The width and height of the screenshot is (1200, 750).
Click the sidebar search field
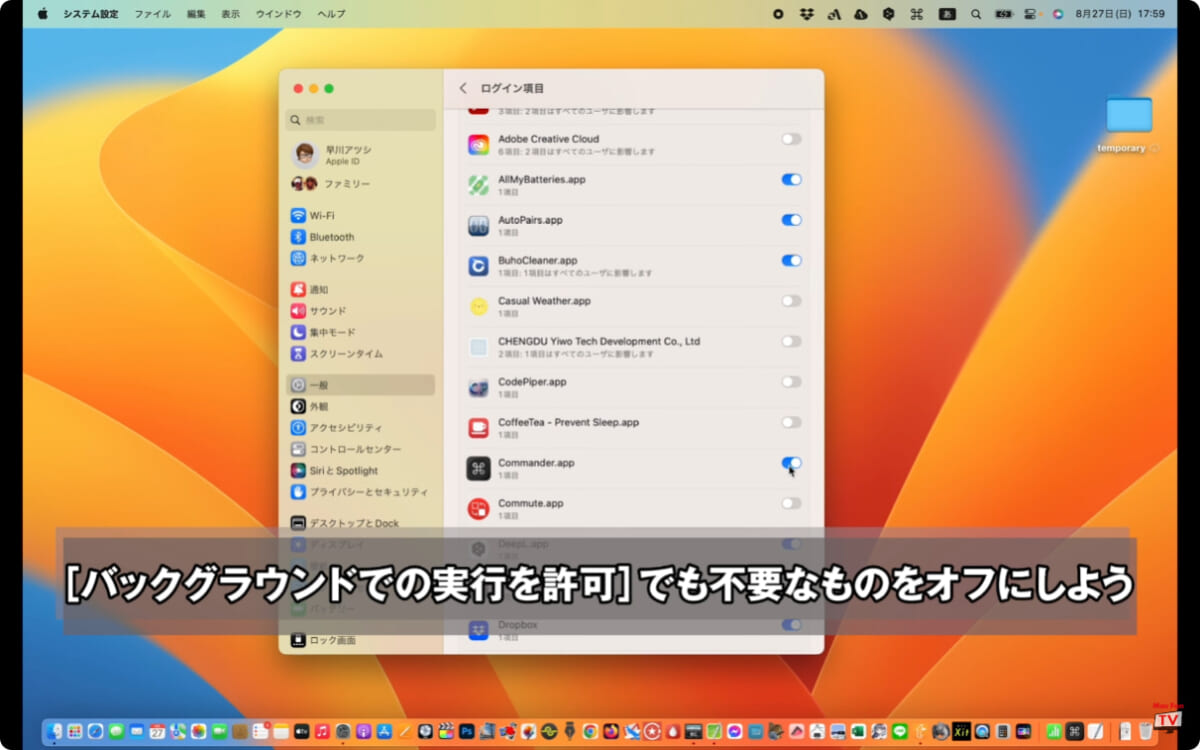click(361, 120)
